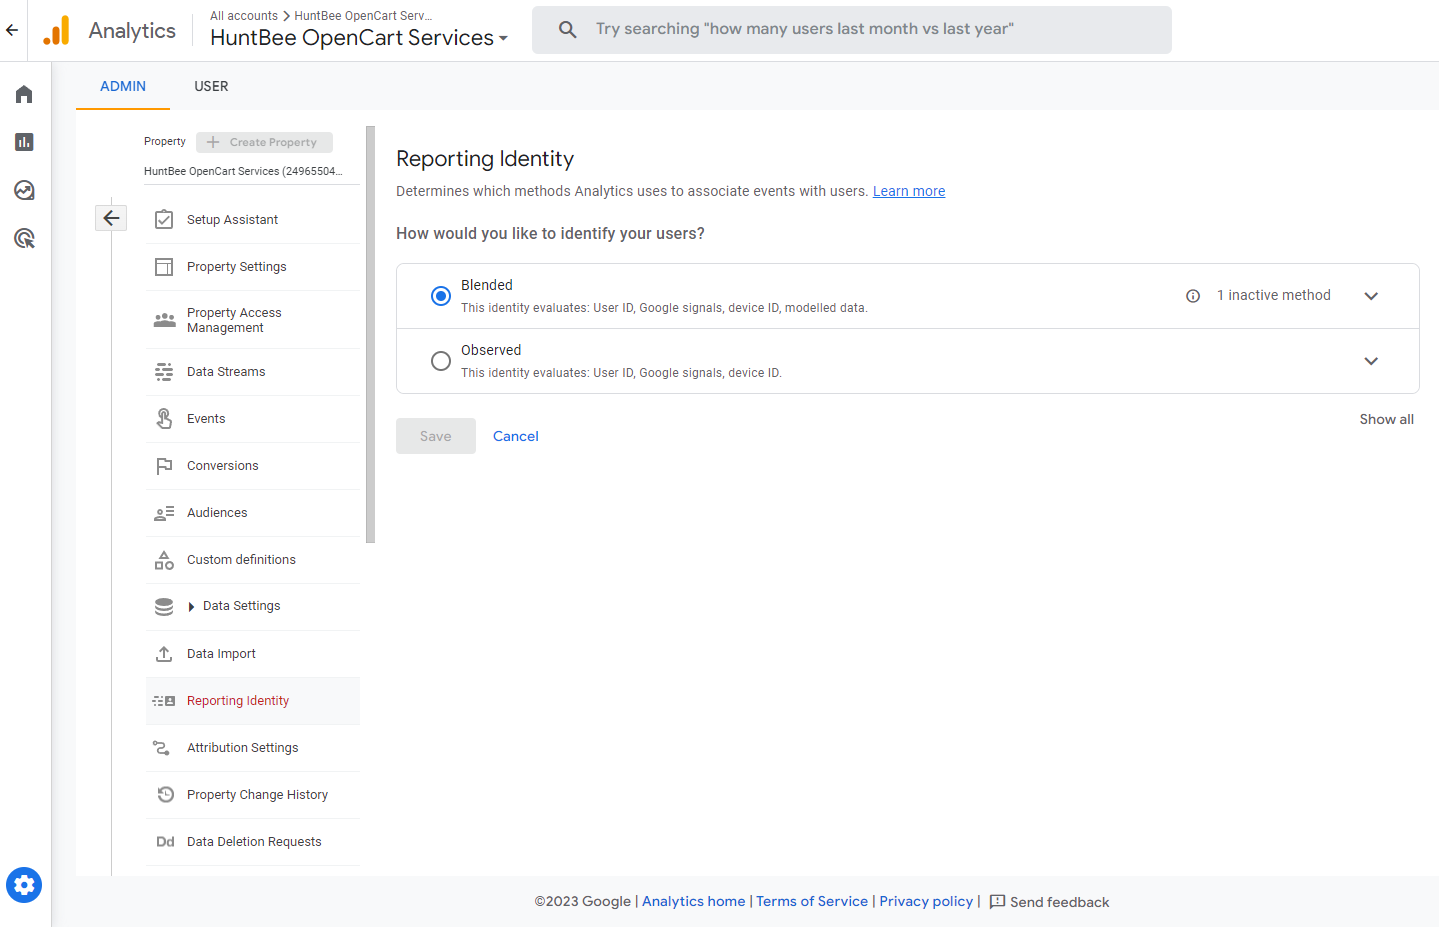Open the HuntBee OpenCart Services account dropdown
The image size is (1439, 927).
(359, 38)
